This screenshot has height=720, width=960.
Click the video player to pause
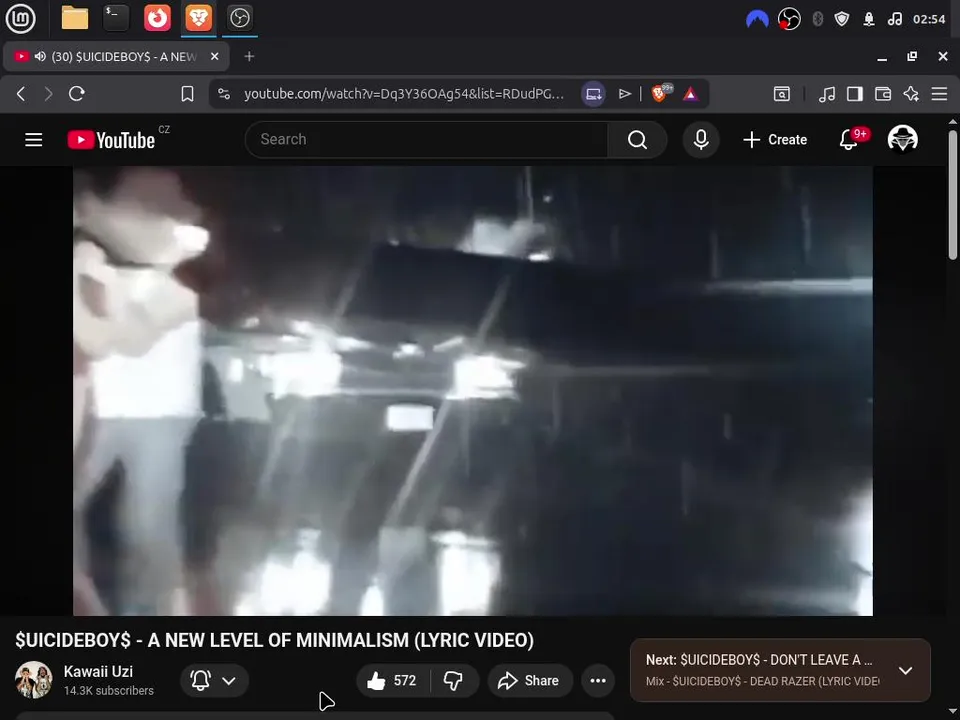pyautogui.click(x=473, y=391)
